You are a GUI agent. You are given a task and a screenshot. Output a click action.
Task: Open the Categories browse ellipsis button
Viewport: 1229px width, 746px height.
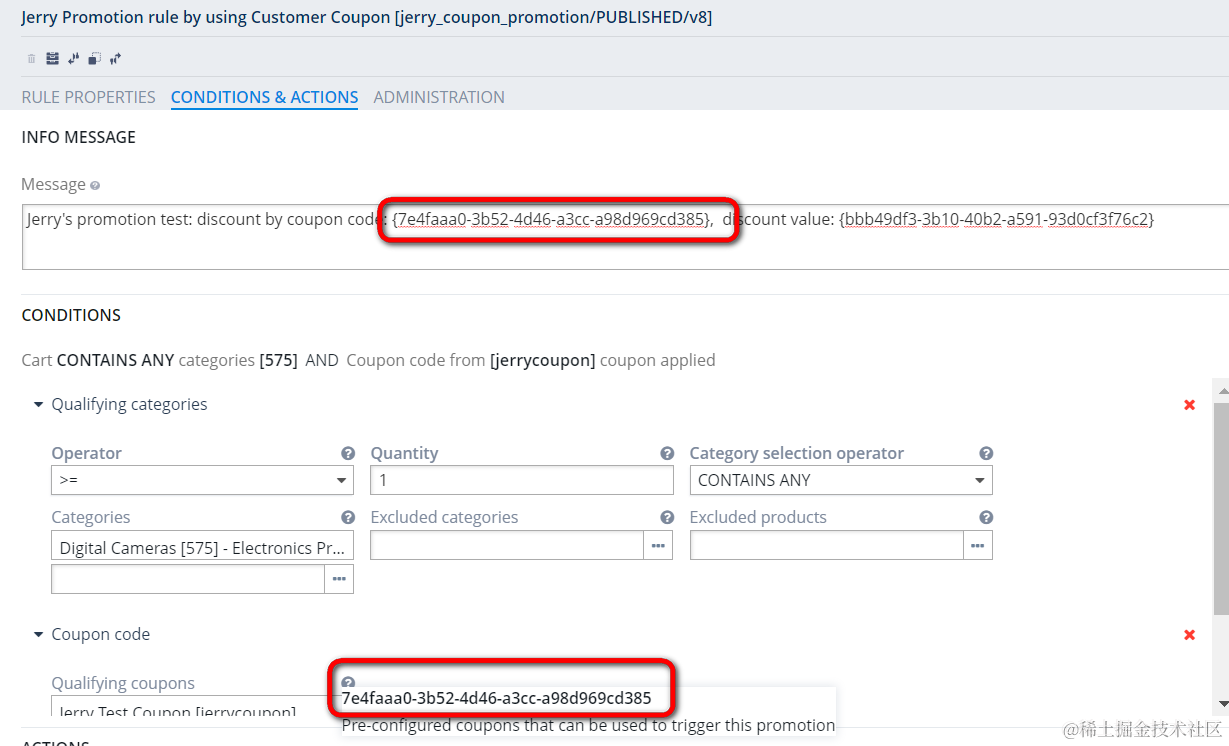coord(339,579)
